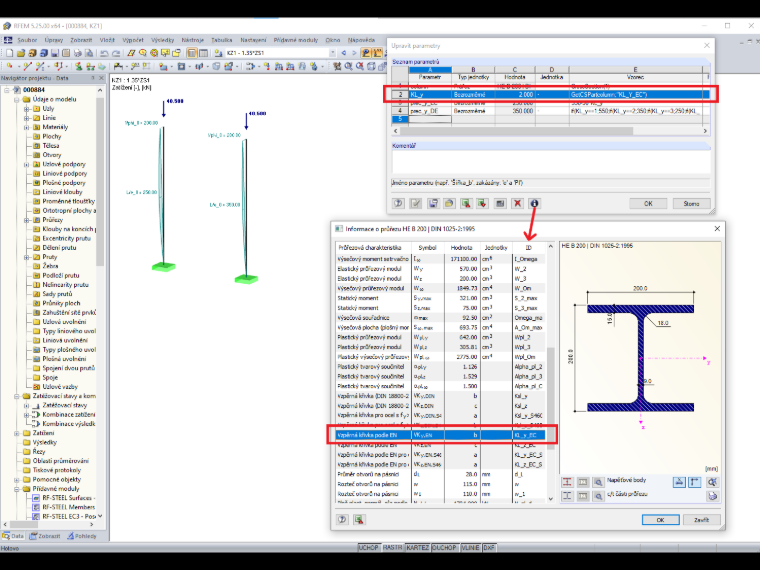Show c/t parts icon beside c/t části průřezu
This screenshot has width=760, height=570.
(567, 496)
